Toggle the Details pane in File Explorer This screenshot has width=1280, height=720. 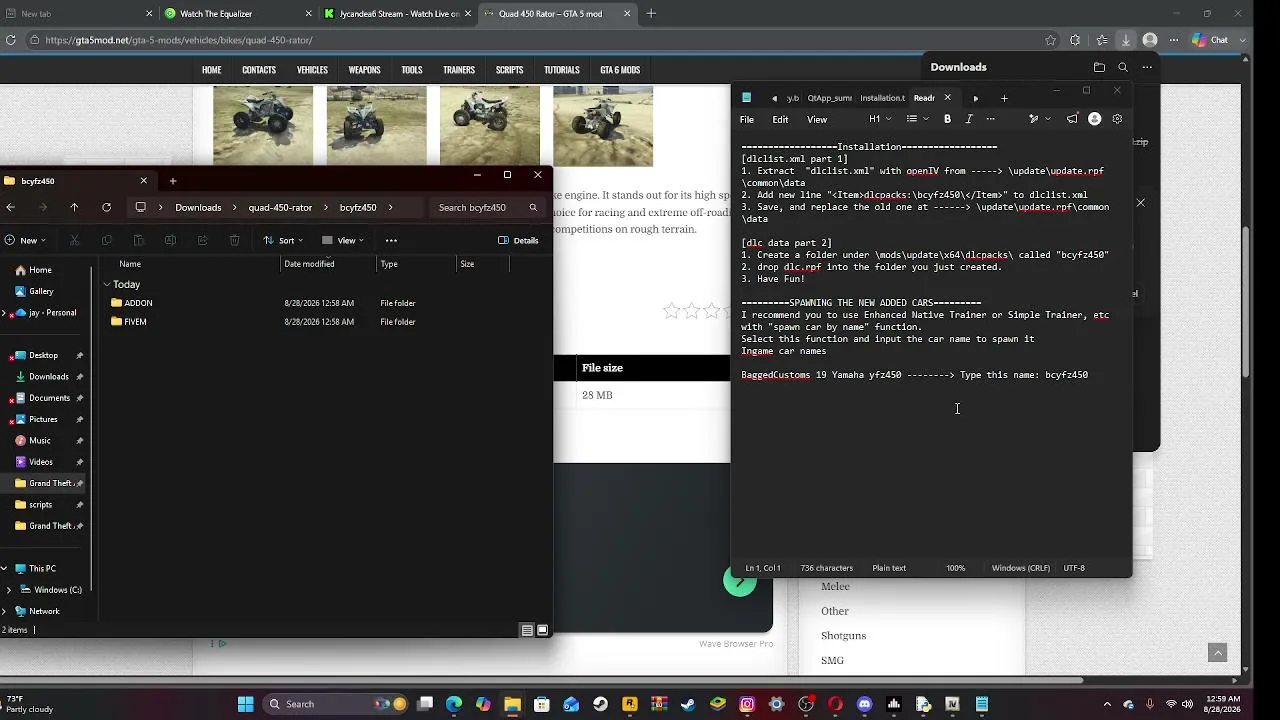[518, 240]
